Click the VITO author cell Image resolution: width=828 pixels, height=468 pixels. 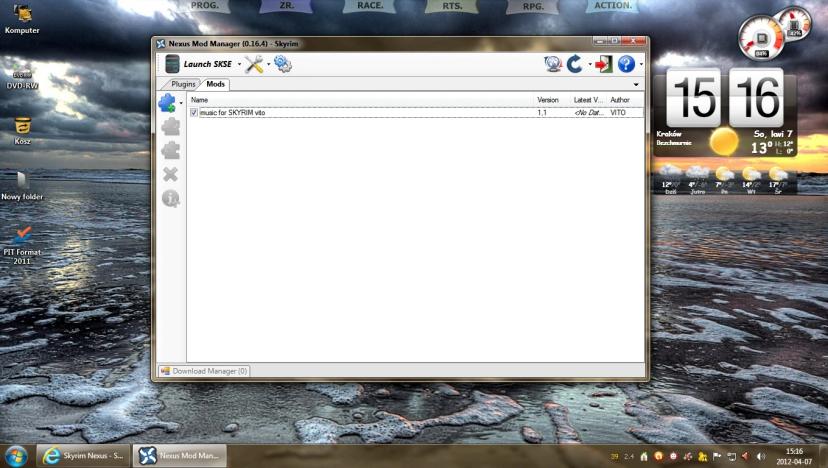click(x=618, y=113)
